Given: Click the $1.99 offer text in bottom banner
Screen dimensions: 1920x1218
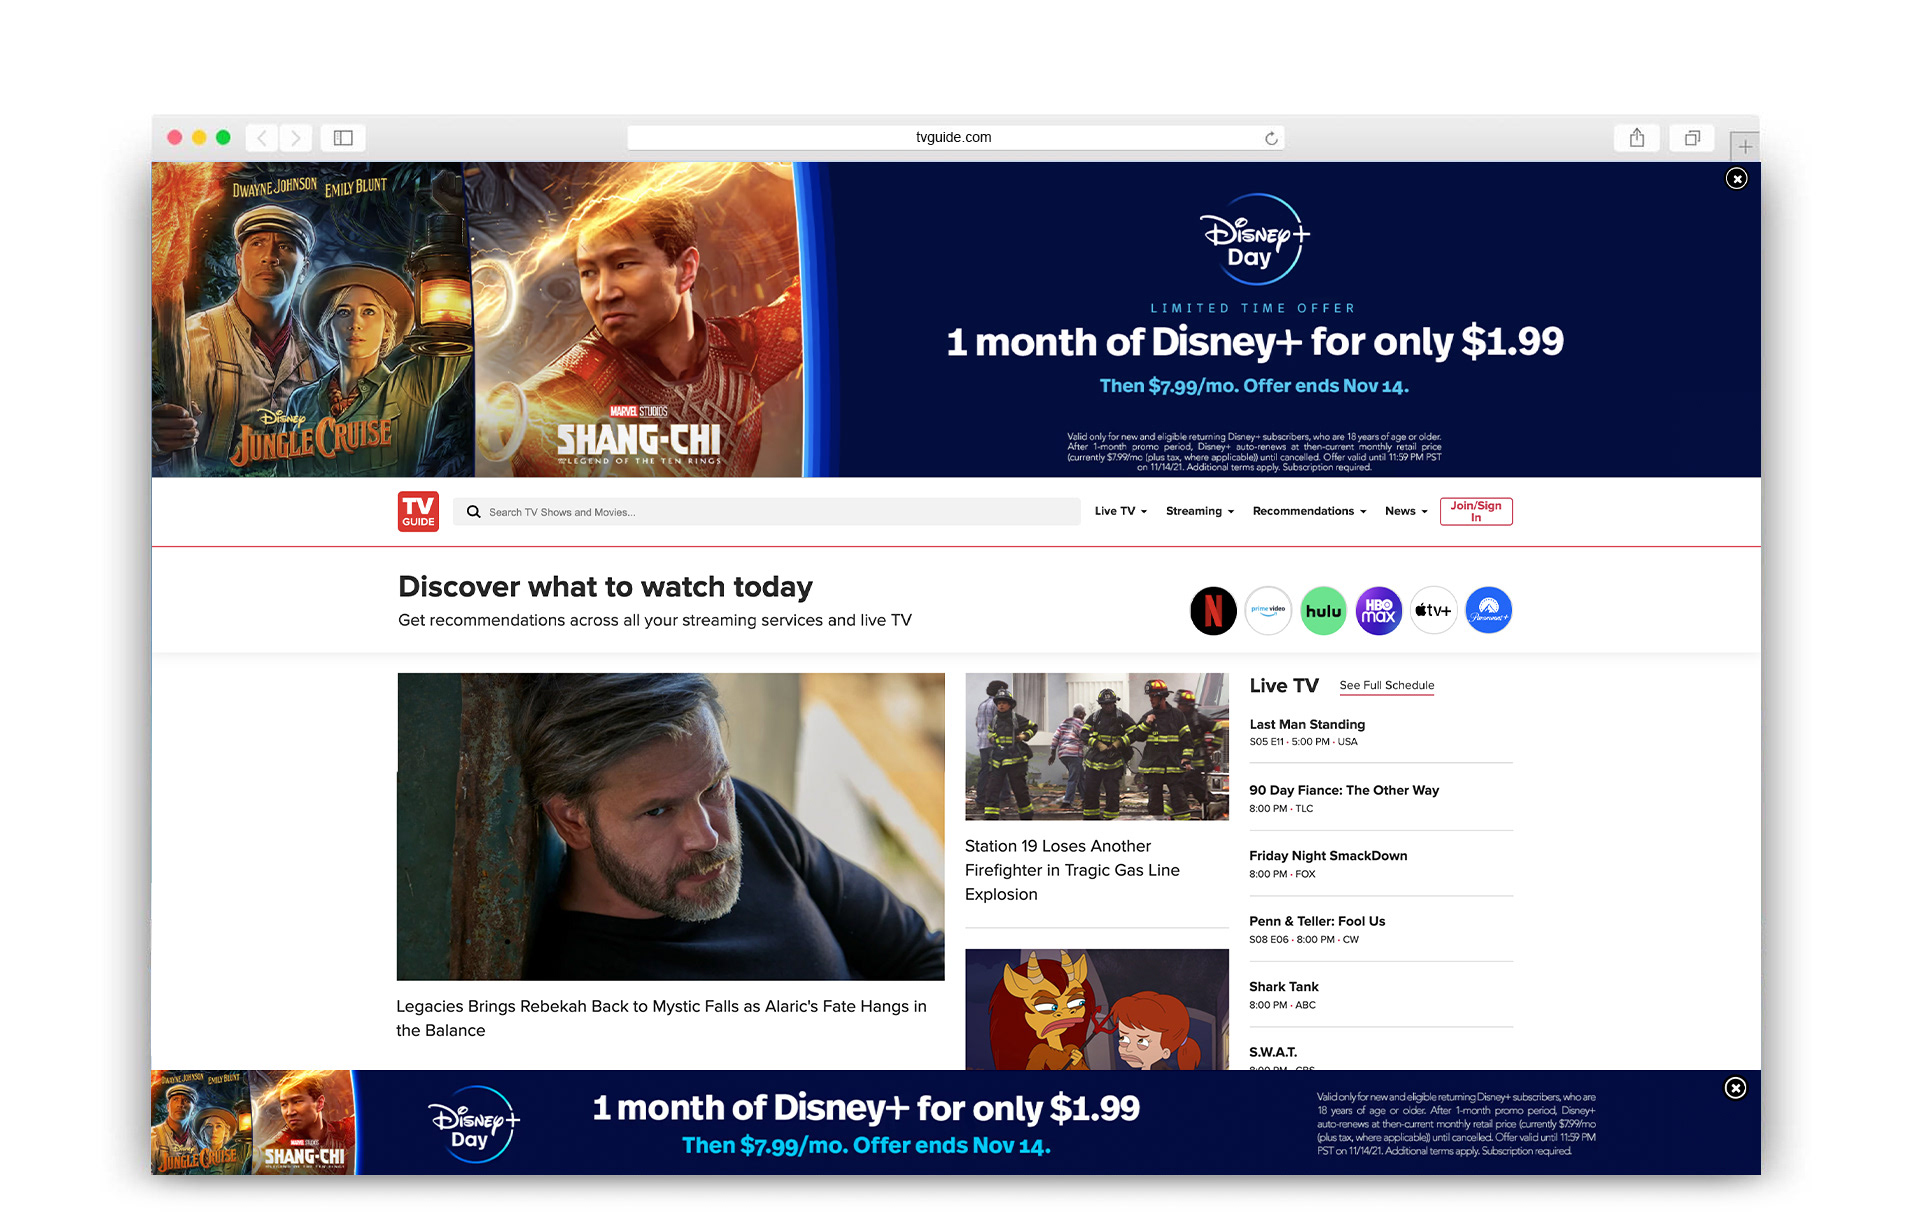Looking at the screenshot, I should (x=866, y=1108).
